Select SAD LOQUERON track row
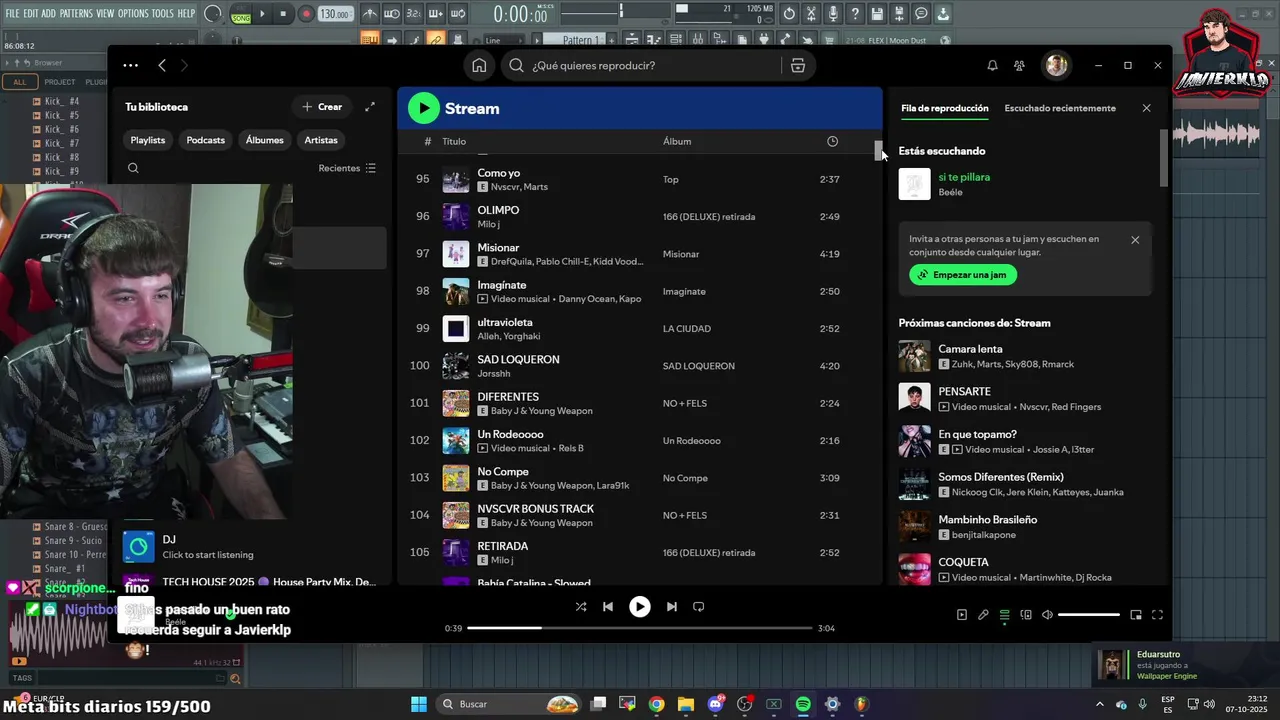The height and width of the screenshot is (720, 1280). pyautogui.click(x=640, y=366)
